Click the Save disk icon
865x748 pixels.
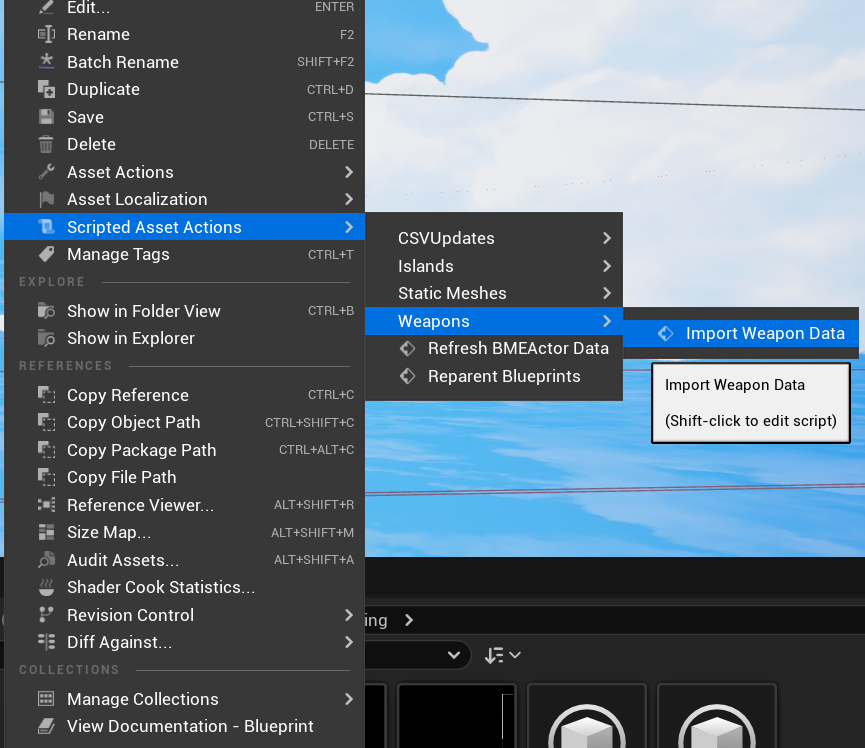46,117
